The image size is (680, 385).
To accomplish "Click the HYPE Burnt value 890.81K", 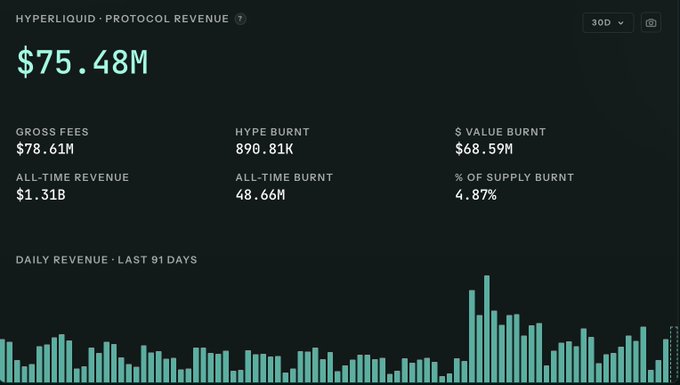I will [x=265, y=149].
